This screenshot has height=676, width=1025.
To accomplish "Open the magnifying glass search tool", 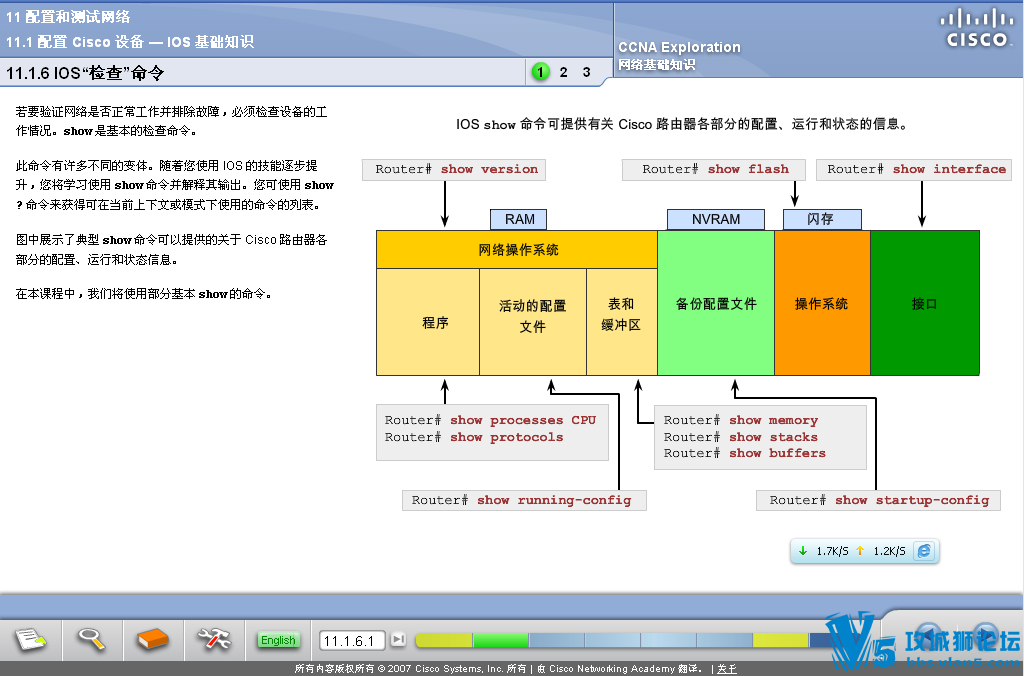I will point(92,639).
